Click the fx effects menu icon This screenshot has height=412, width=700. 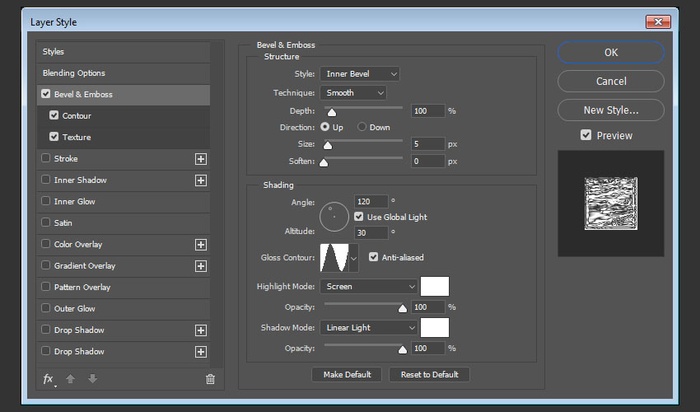[x=48, y=379]
